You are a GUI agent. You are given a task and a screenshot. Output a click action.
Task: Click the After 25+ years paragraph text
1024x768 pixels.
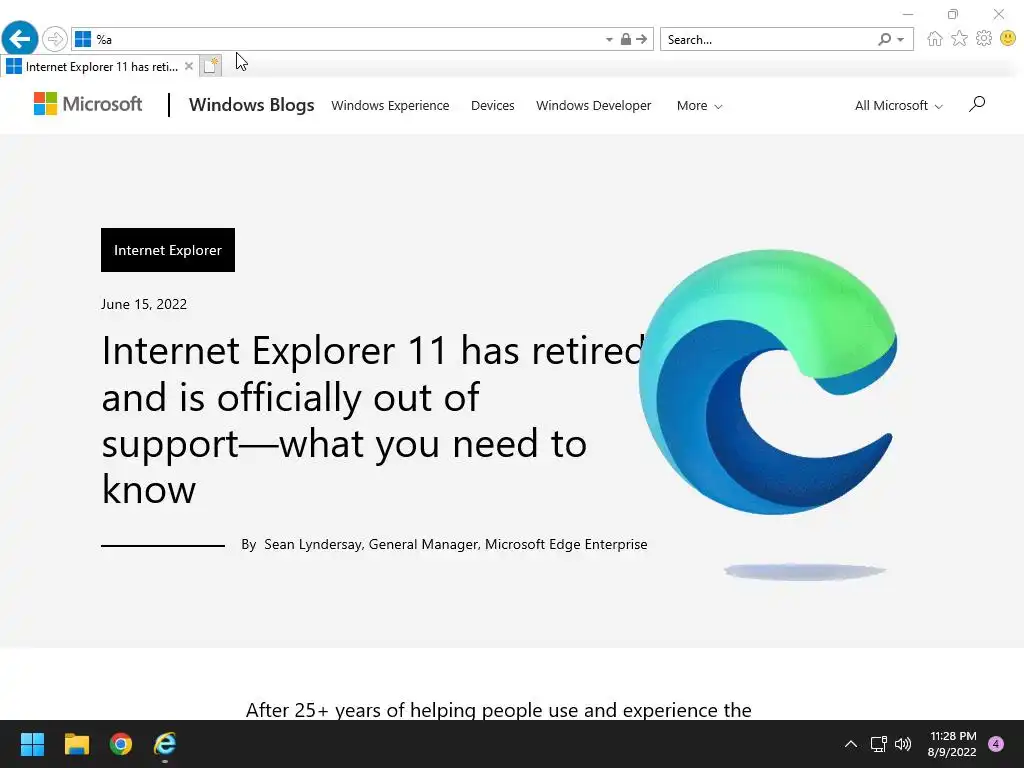pos(498,710)
